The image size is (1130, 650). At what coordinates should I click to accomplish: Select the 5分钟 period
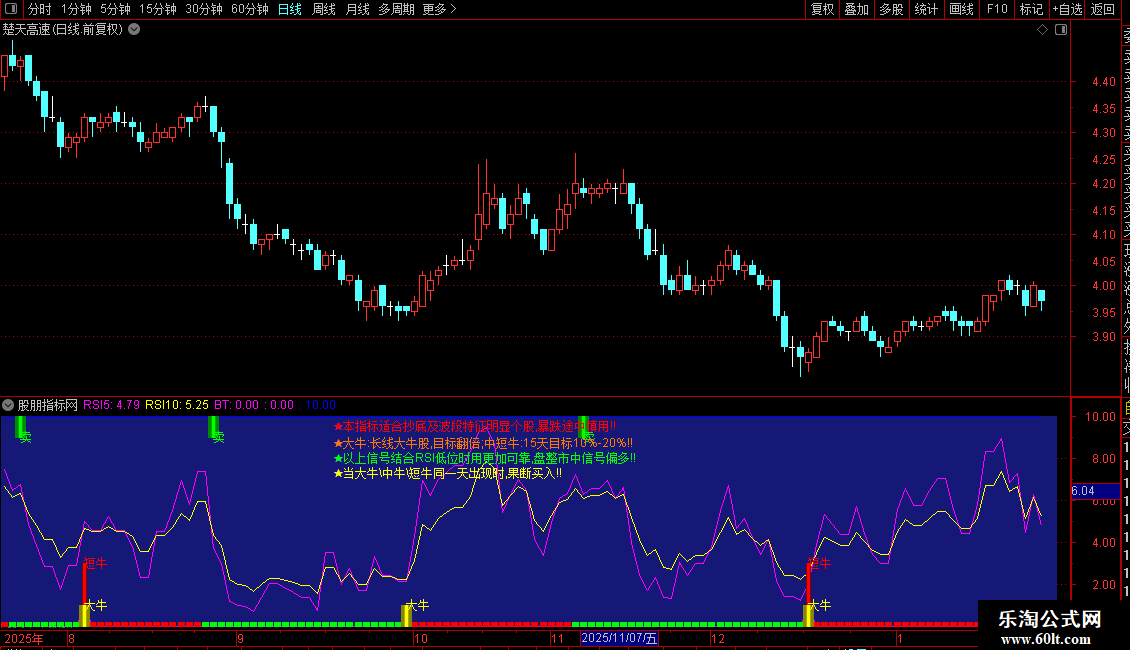click(x=115, y=9)
